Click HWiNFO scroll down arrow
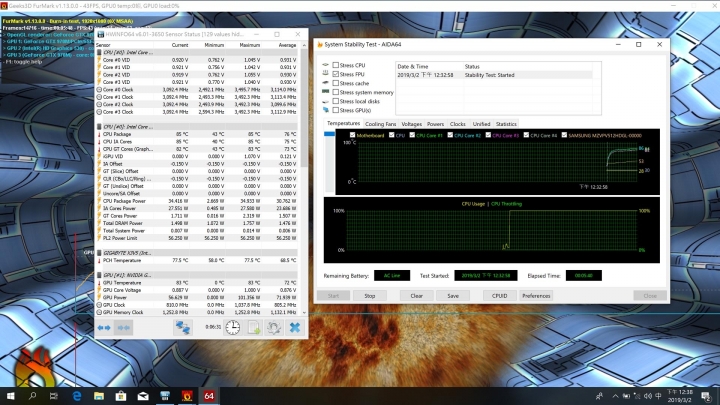The width and height of the screenshot is (720, 405). point(304,313)
